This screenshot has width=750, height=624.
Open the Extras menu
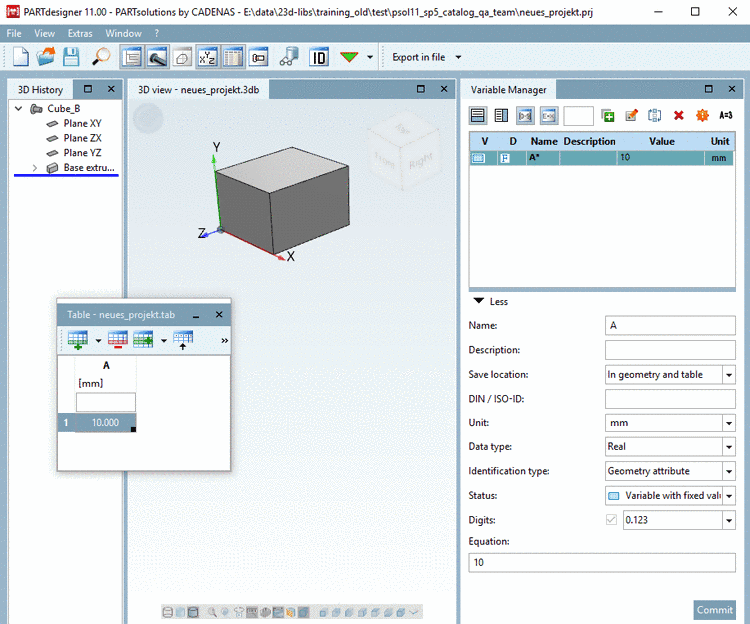pyautogui.click(x=80, y=33)
